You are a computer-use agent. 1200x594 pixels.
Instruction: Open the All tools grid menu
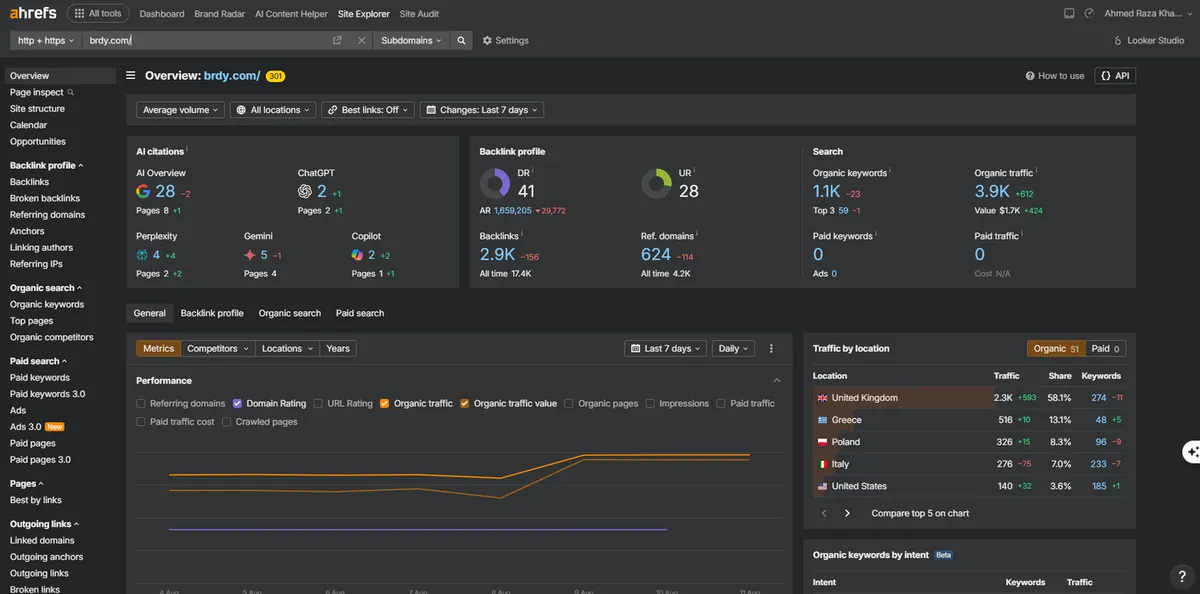coord(97,14)
